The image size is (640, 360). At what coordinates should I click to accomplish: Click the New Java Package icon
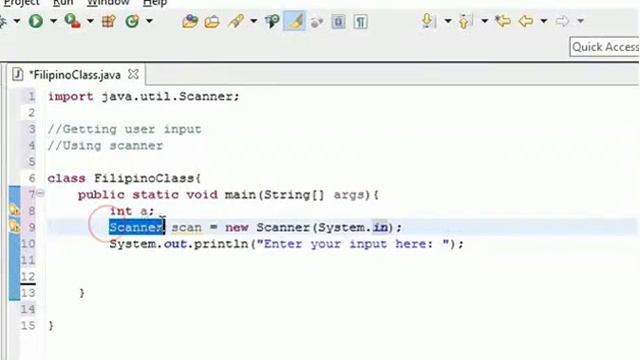click(109, 21)
